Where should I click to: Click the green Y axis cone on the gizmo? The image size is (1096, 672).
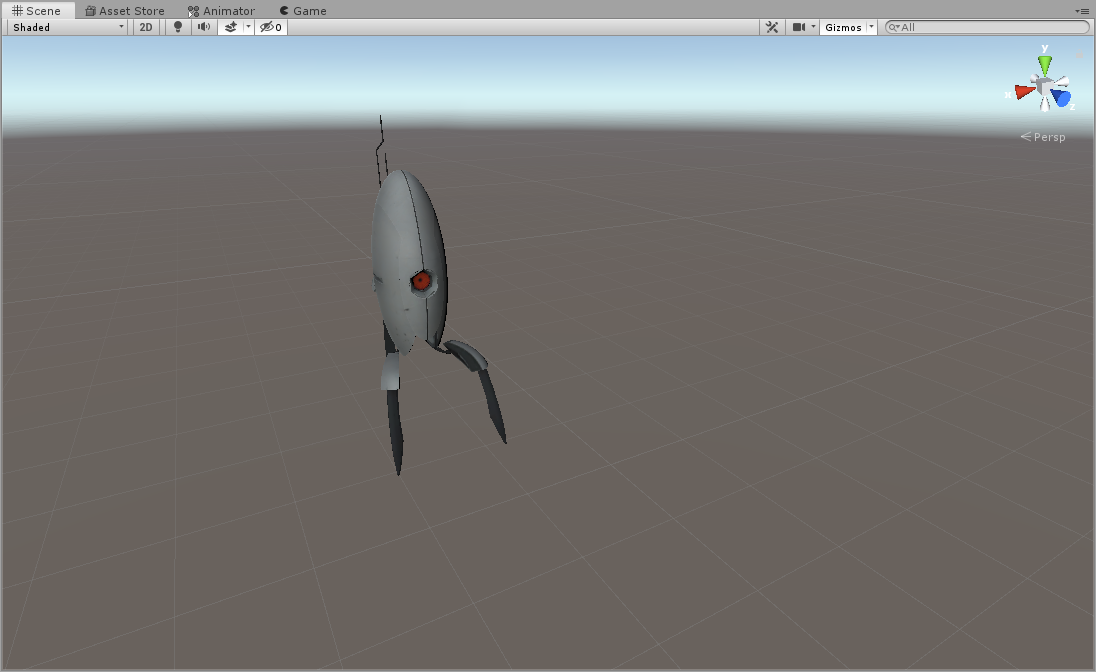tap(1045, 65)
